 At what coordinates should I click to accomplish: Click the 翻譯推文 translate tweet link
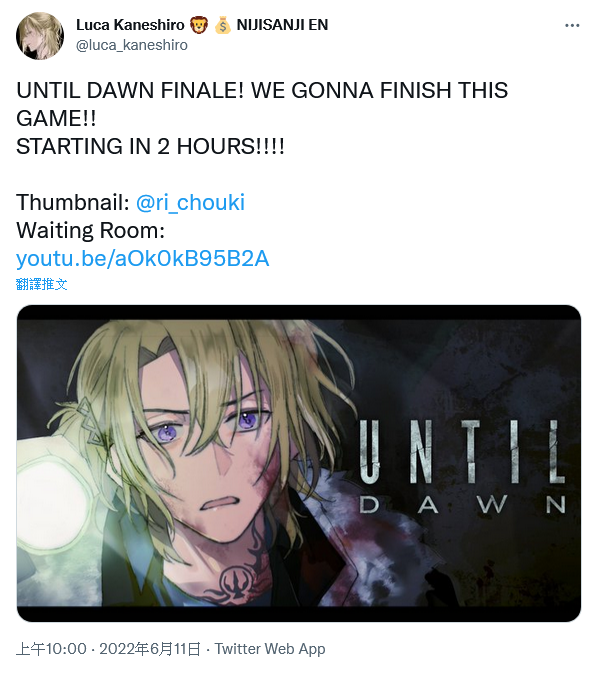[42, 284]
